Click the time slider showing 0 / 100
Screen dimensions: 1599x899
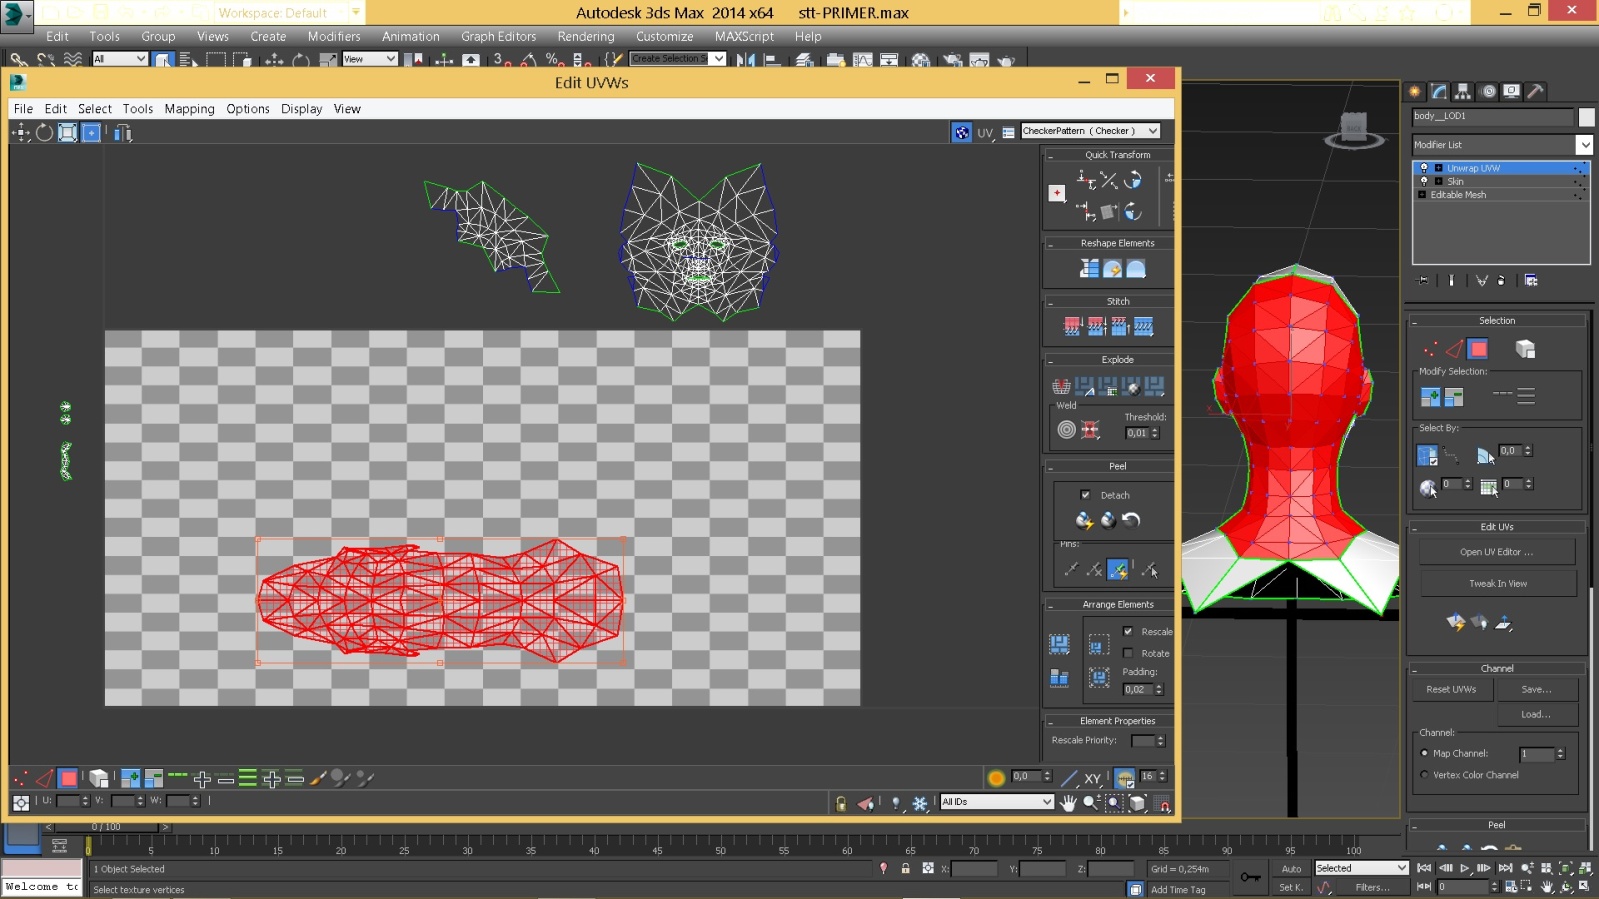106,827
